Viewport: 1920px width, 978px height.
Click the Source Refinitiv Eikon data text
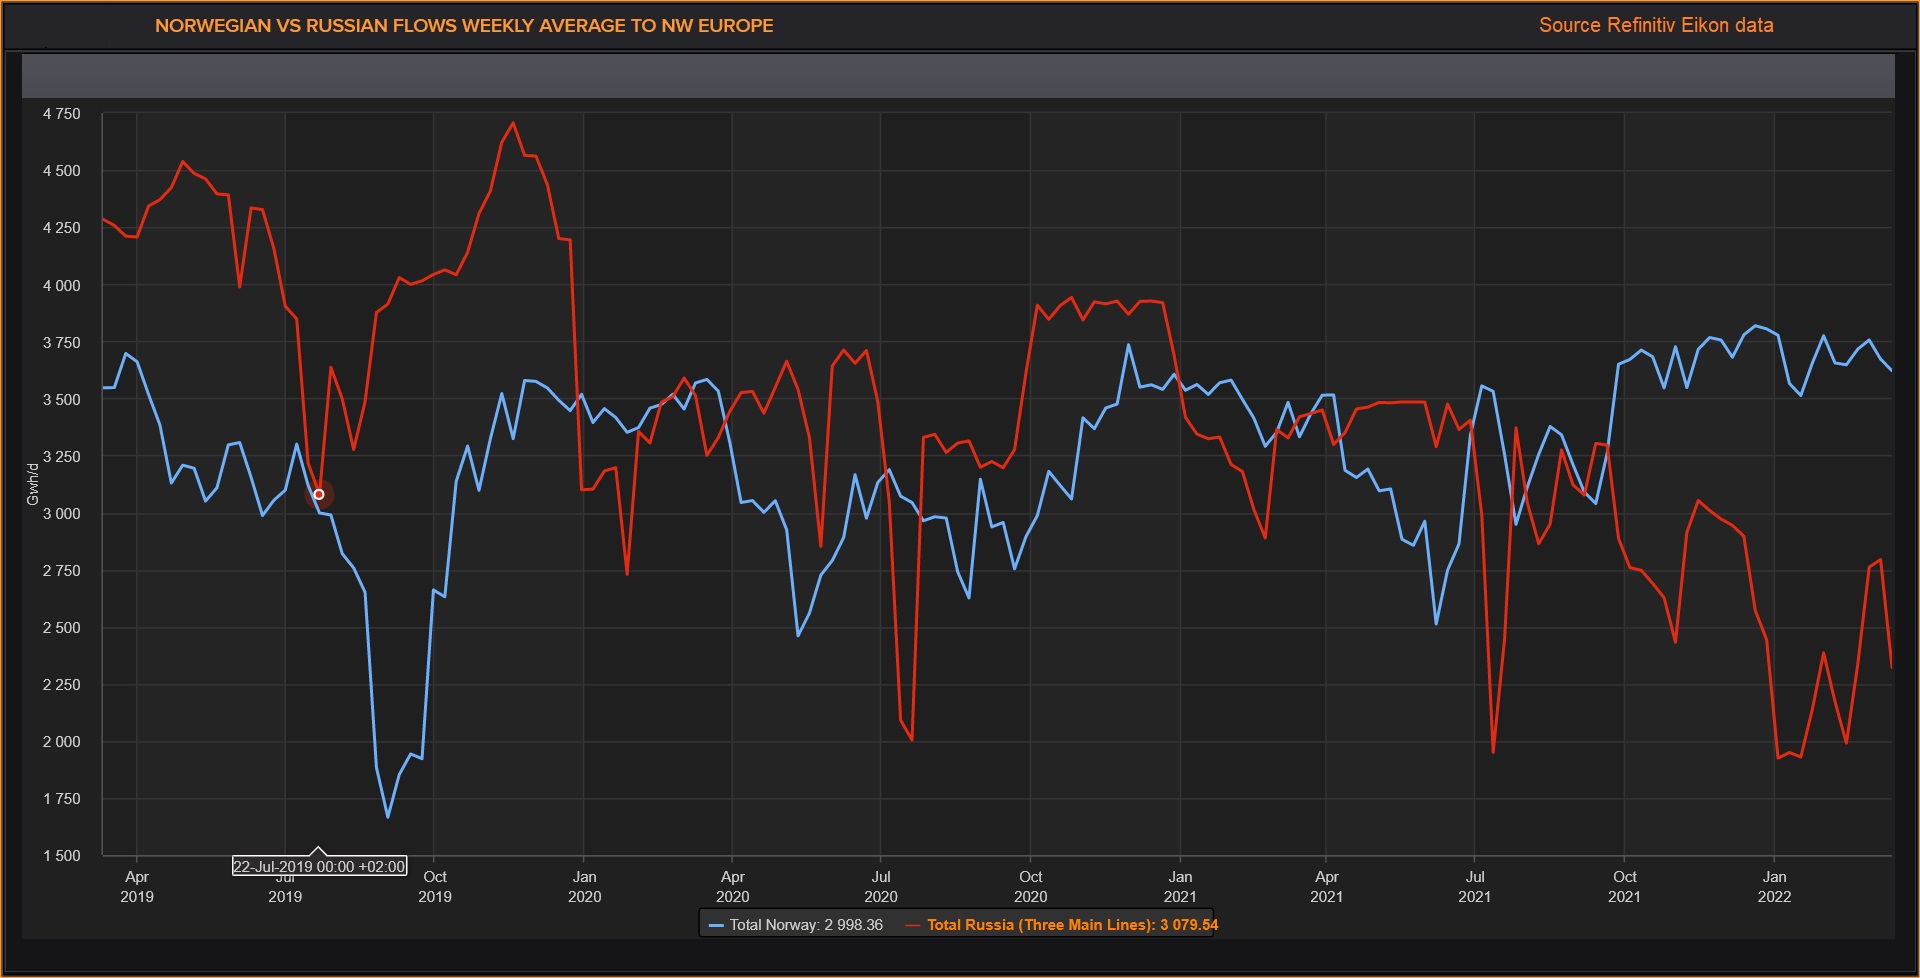(x=1656, y=25)
